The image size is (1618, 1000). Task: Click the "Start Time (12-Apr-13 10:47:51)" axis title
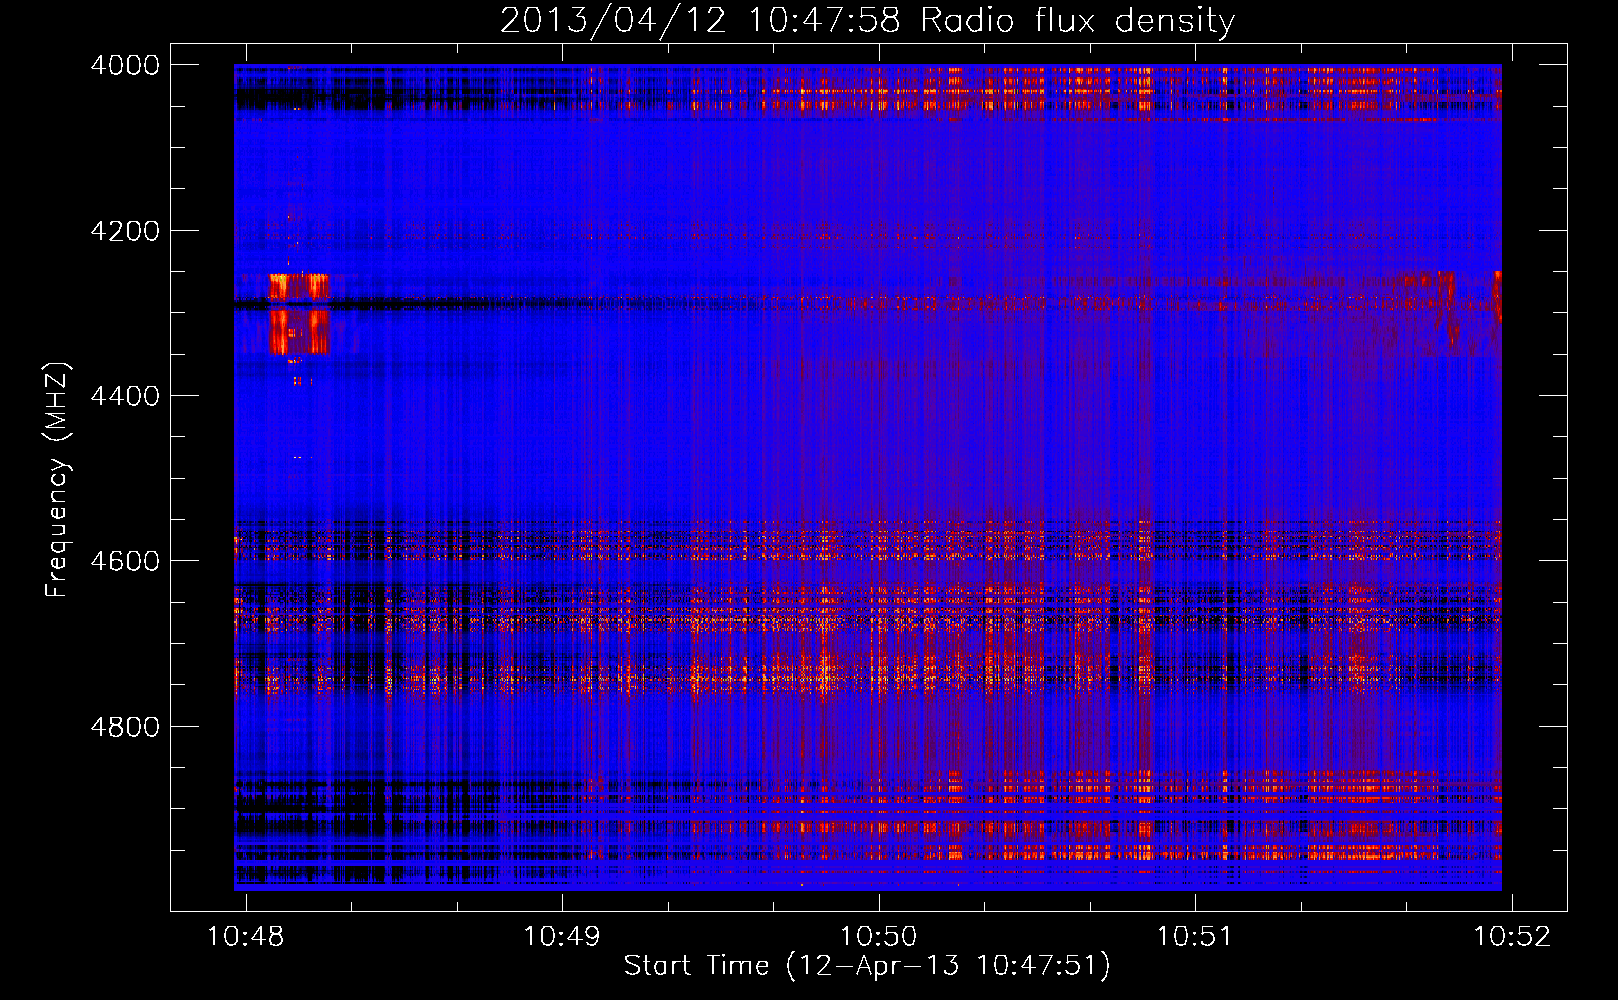click(x=867, y=966)
